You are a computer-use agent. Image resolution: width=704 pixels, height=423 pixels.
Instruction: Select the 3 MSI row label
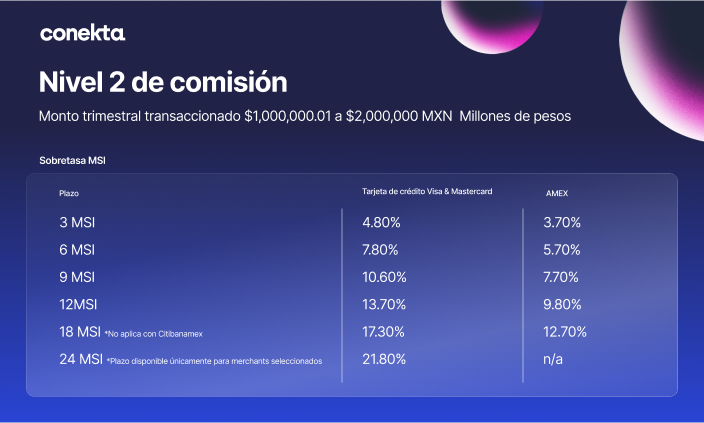[77, 222]
